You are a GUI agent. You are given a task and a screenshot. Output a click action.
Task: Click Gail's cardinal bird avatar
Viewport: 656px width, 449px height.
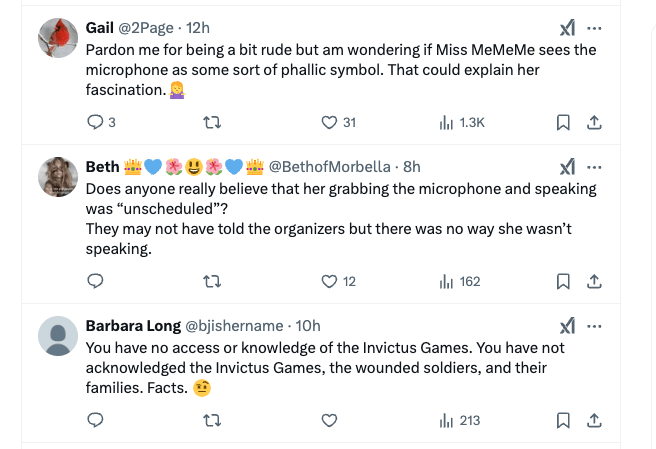[x=58, y=39]
